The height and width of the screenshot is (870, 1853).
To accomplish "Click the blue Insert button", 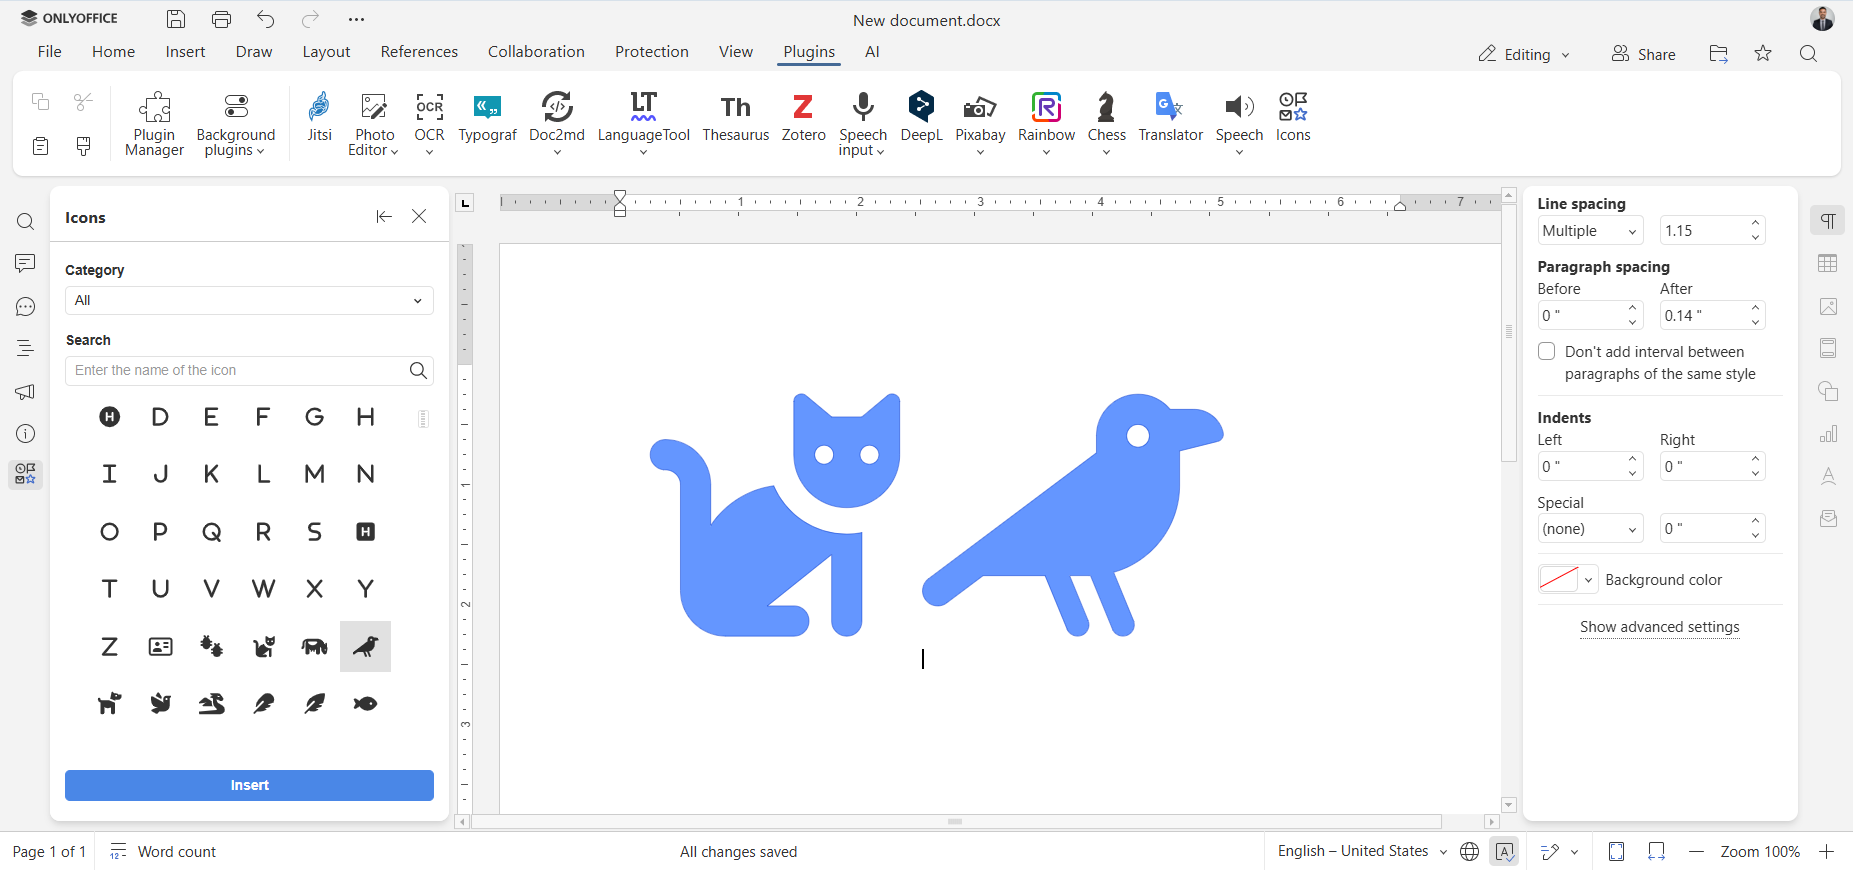I will pyautogui.click(x=249, y=785).
